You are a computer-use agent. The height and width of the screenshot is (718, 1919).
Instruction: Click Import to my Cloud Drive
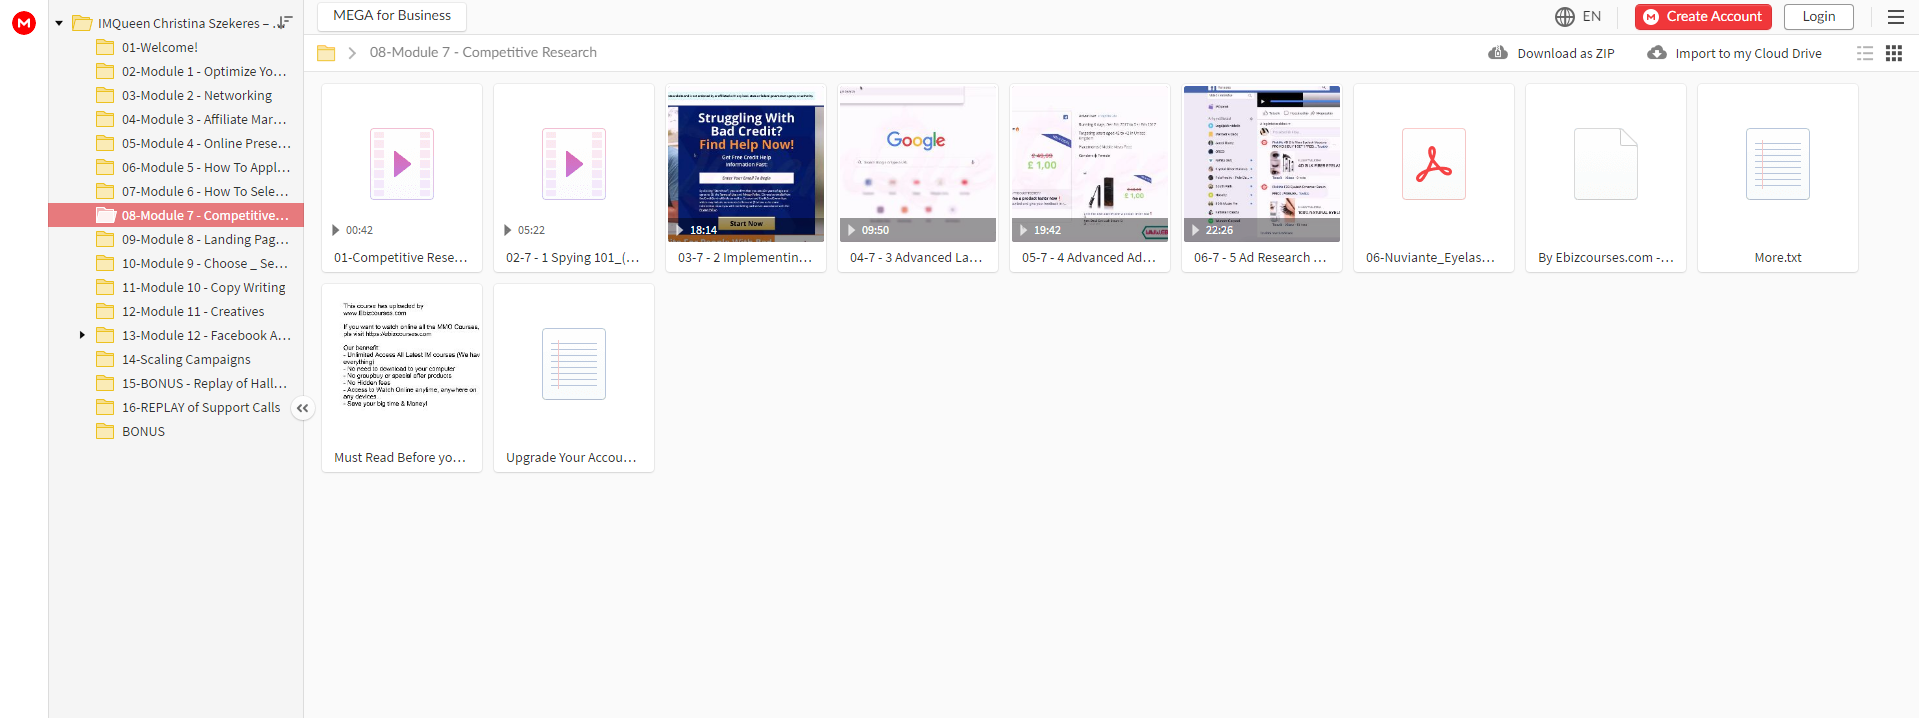coord(1735,53)
